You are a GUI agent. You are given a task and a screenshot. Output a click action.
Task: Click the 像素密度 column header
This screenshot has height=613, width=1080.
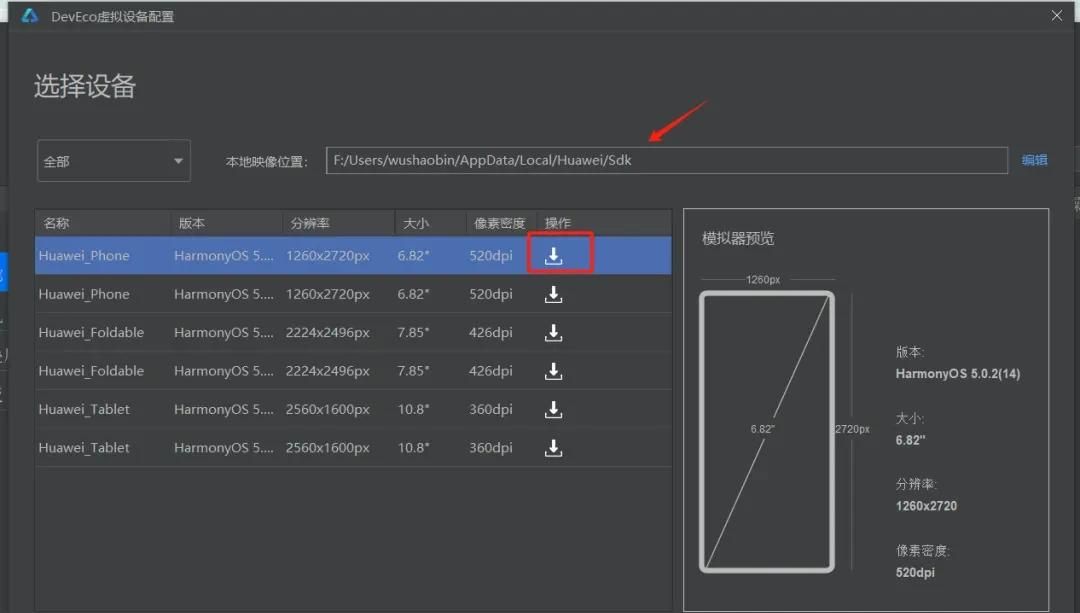(499, 223)
